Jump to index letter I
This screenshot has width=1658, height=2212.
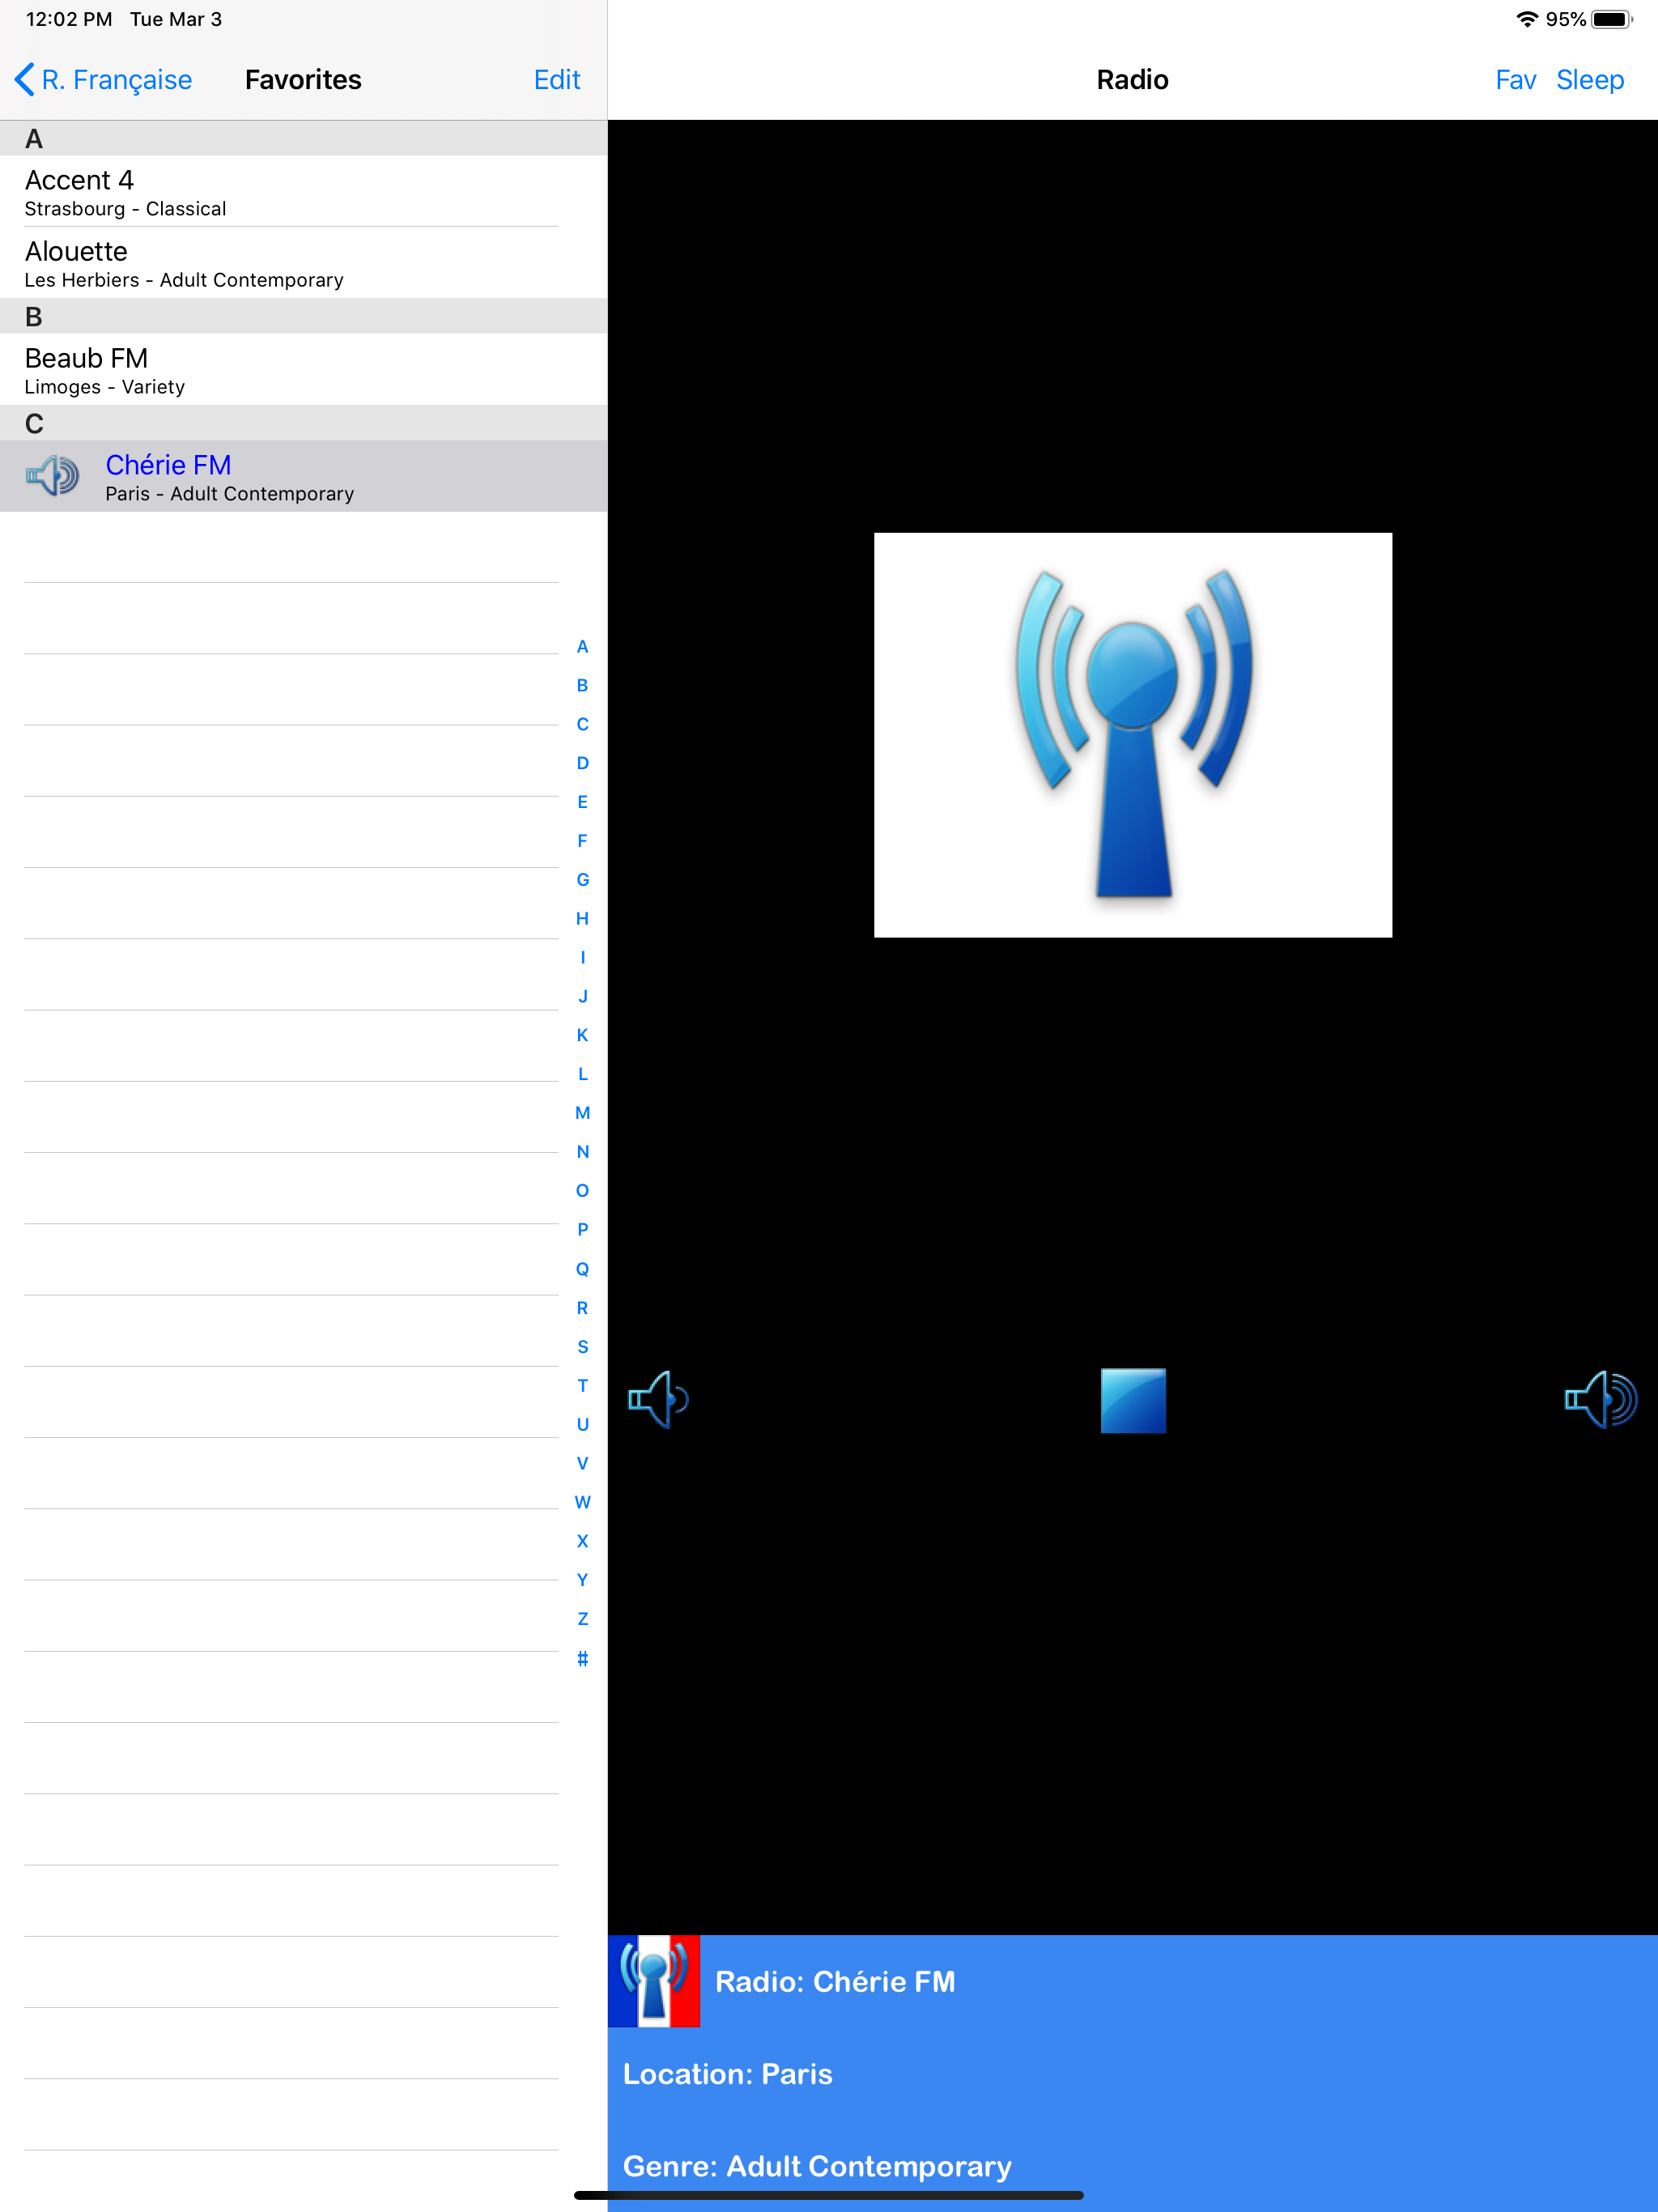(x=583, y=958)
